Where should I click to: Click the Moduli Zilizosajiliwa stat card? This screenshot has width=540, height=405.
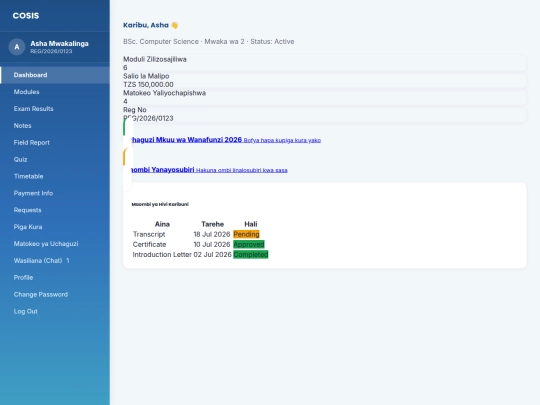click(x=324, y=63)
